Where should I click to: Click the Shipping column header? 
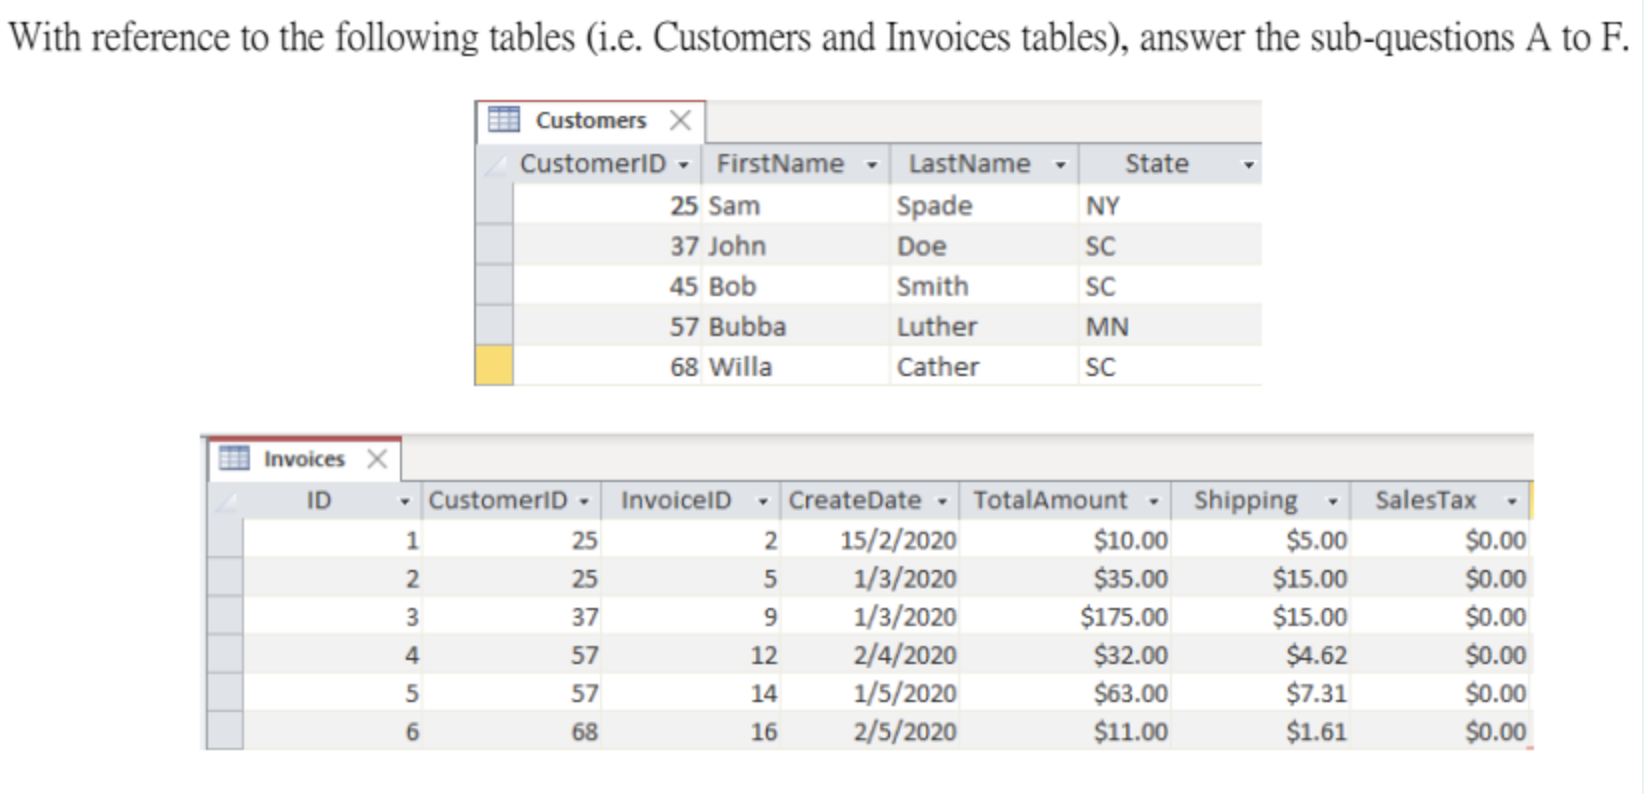[1259, 500]
